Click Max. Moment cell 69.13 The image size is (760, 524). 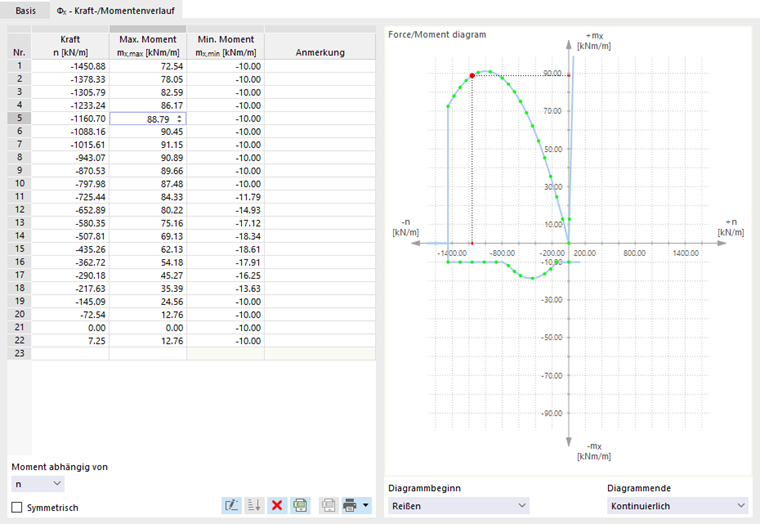[x=148, y=237]
